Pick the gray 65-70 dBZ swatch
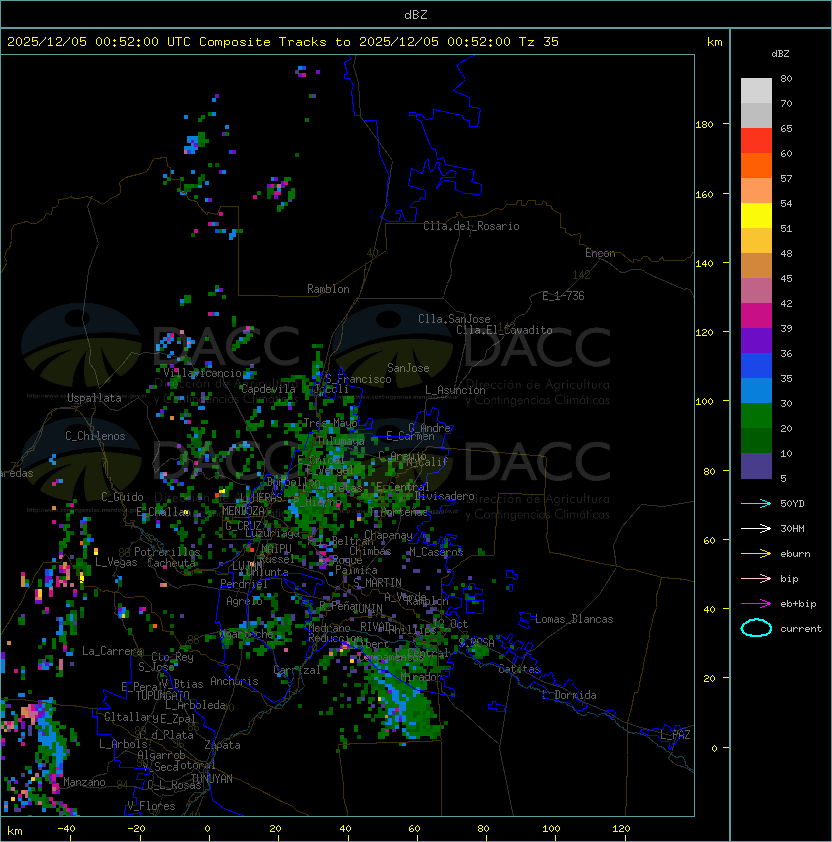The image size is (832, 842). coord(756,115)
